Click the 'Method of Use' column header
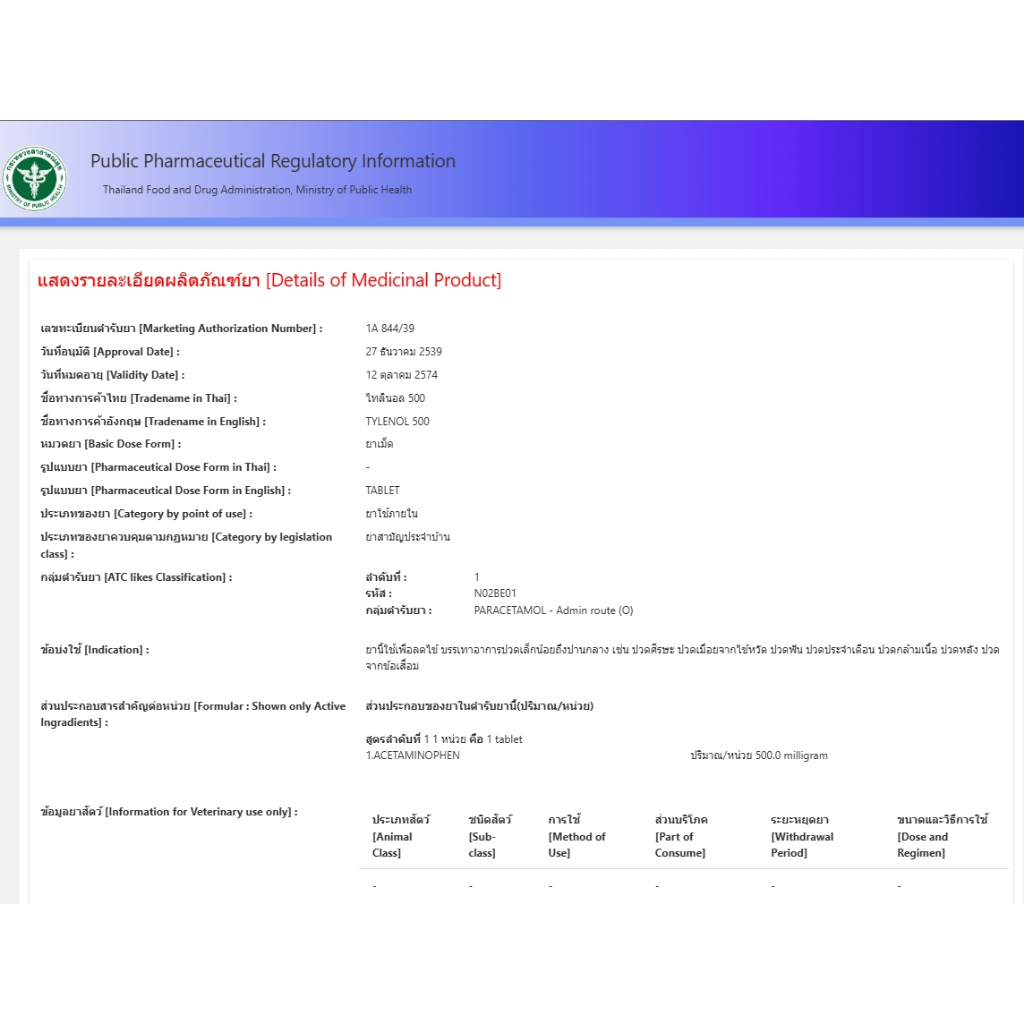 (x=577, y=836)
